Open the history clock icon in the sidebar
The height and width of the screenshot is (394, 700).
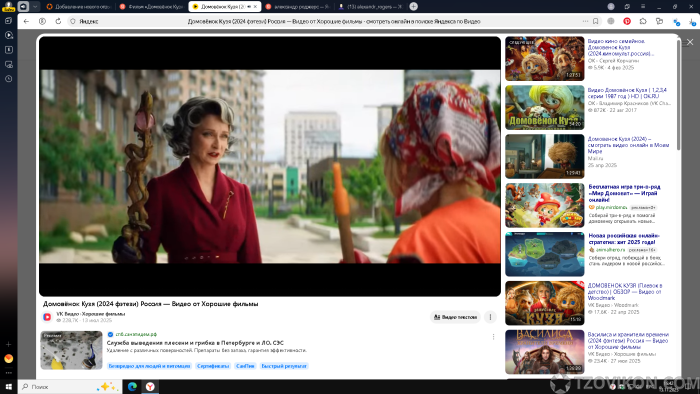coord(8,79)
